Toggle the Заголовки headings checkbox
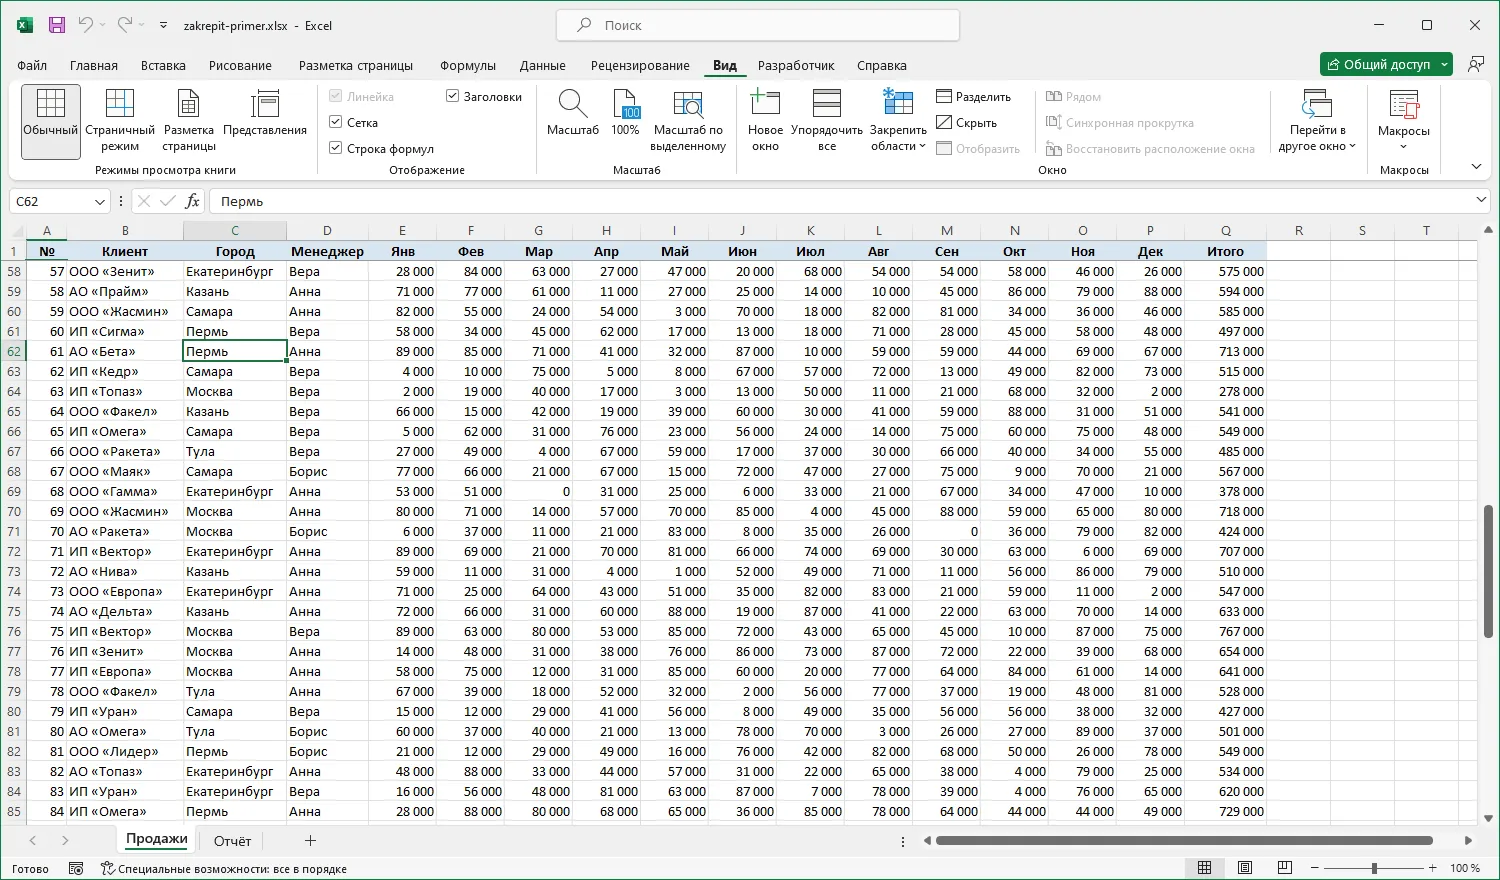This screenshot has height=880, width=1500. tap(452, 96)
